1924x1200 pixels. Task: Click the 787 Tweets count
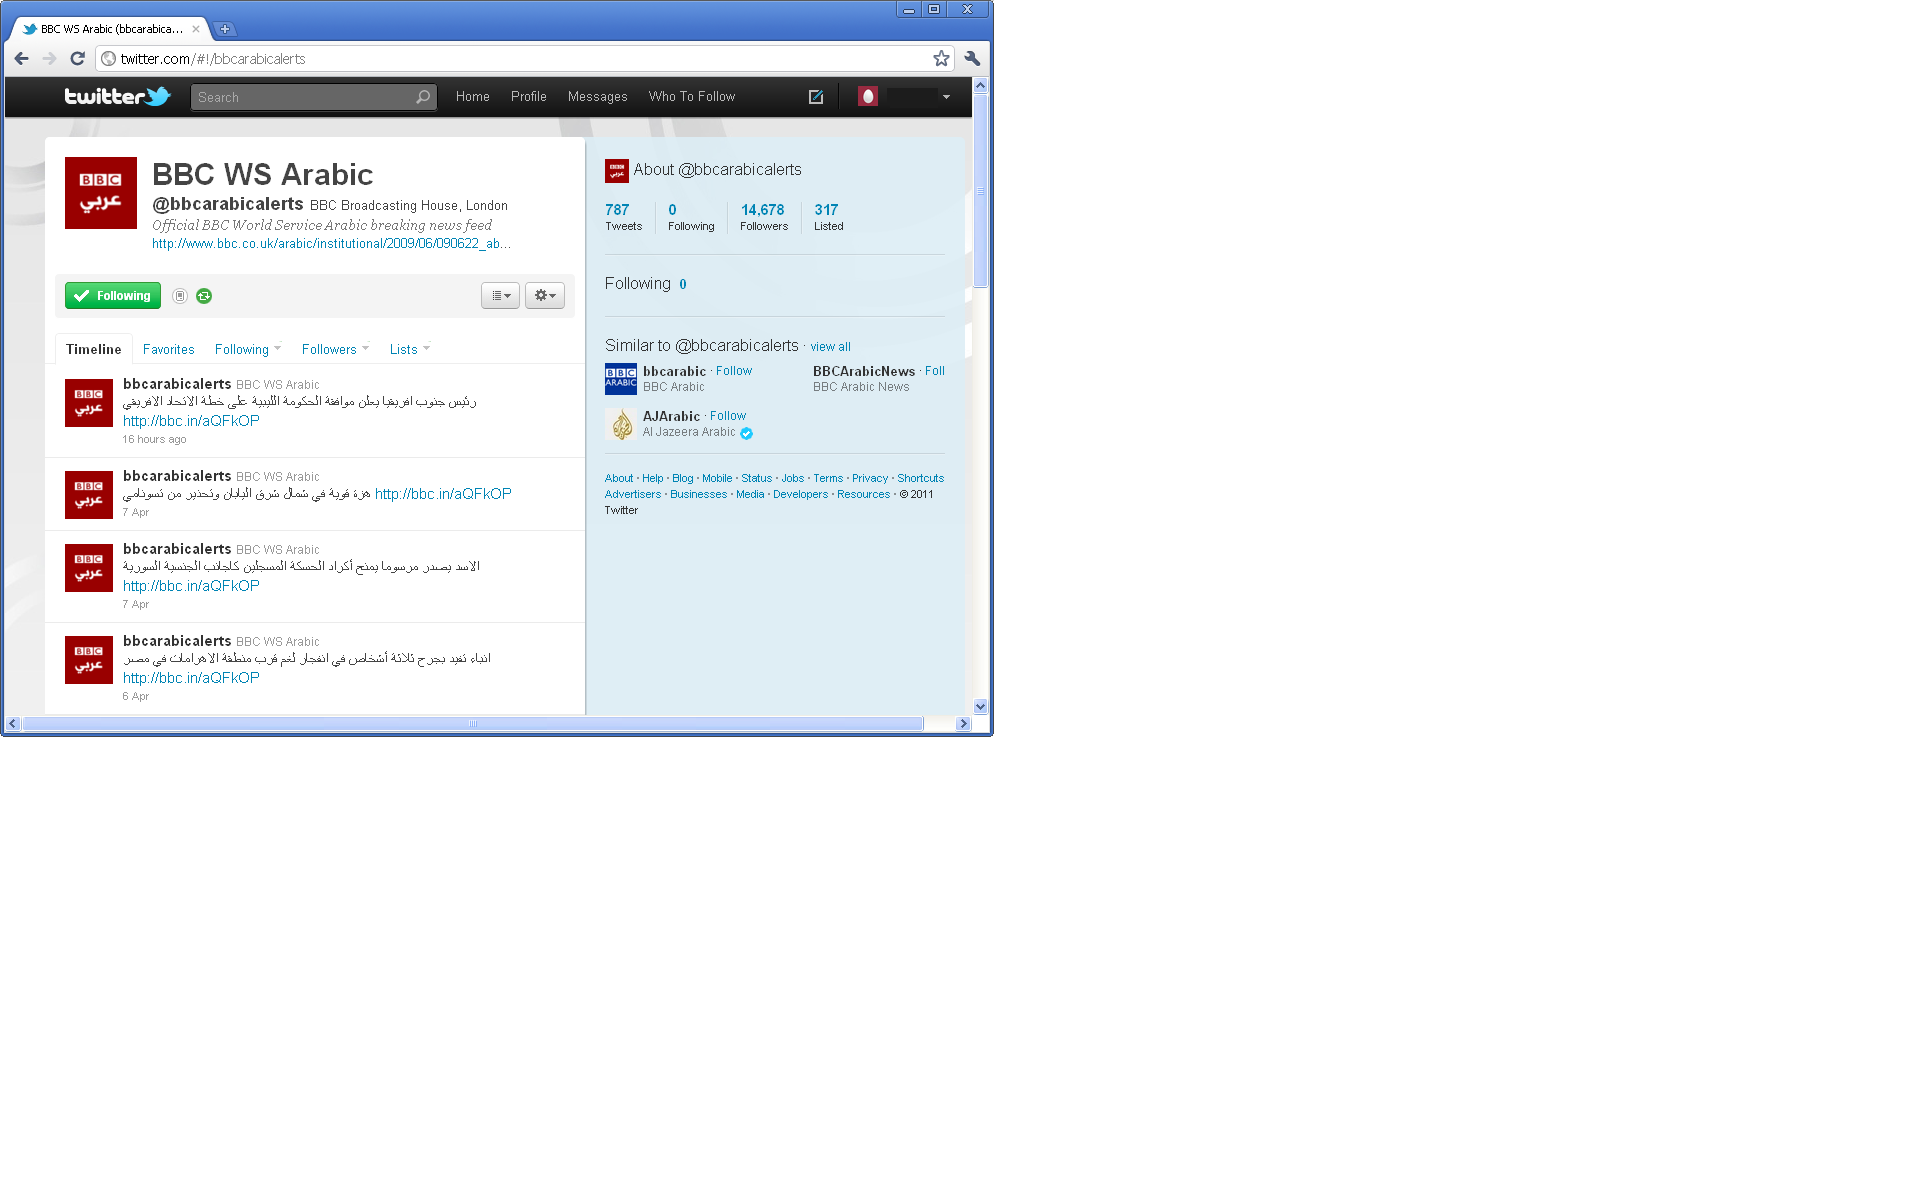623,217
